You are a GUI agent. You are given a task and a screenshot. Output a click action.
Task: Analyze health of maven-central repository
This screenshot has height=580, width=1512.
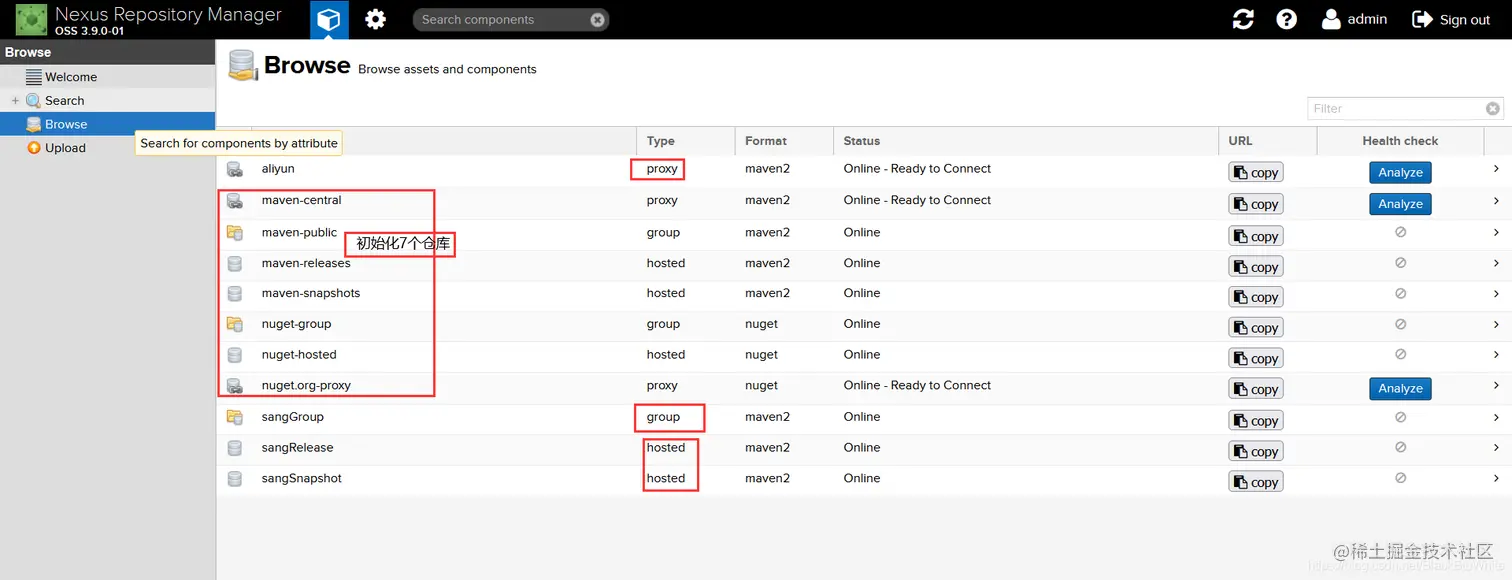click(x=1400, y=203)
